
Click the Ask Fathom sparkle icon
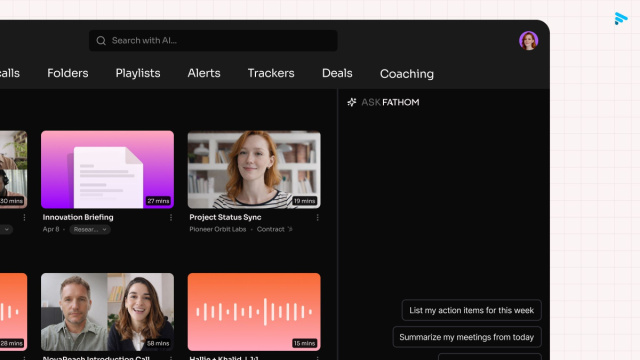tap(352, 102)
